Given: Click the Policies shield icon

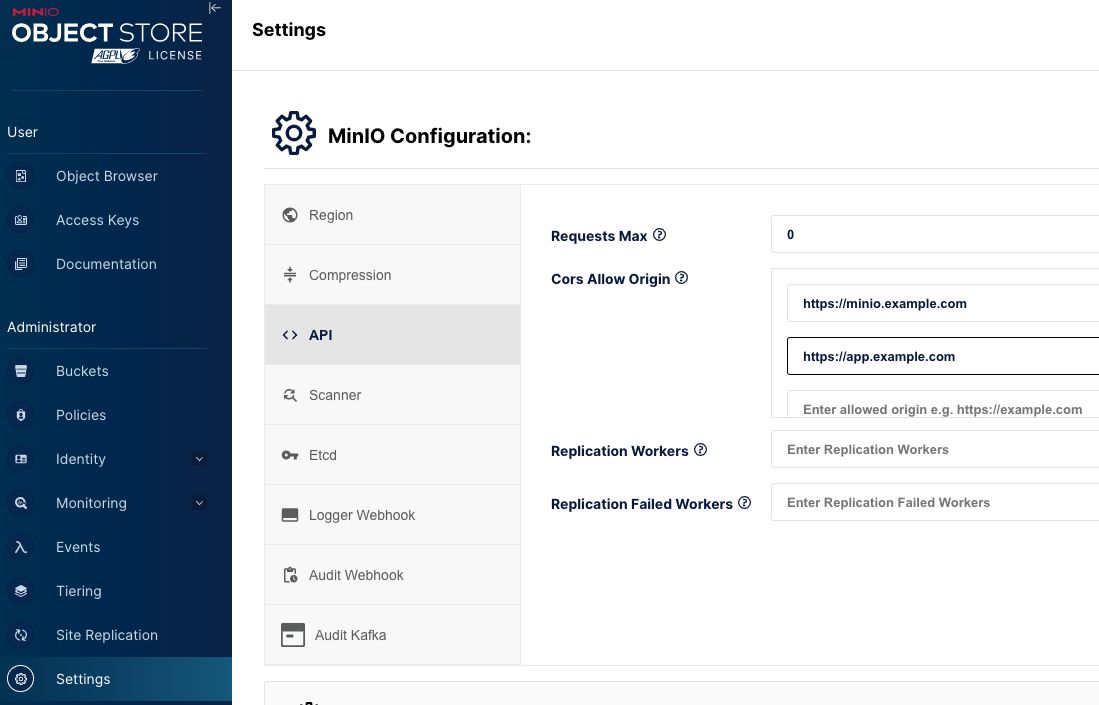Looking at the screenshot, I should 21,415.
